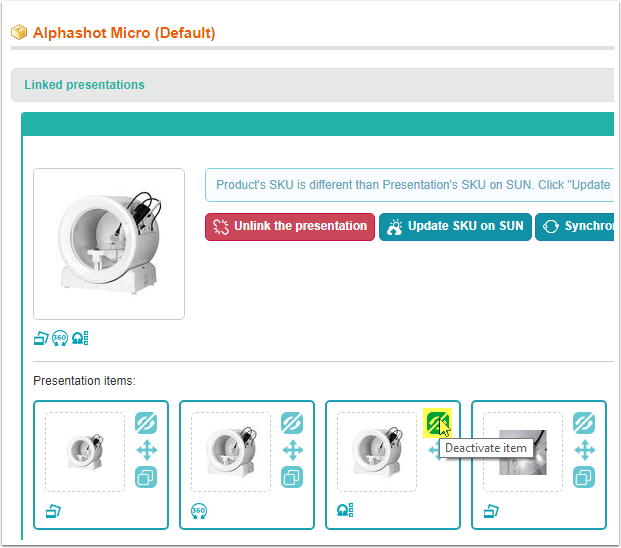Click the Presentation items: label
The image size is (621, 548).
coord(84,381)
